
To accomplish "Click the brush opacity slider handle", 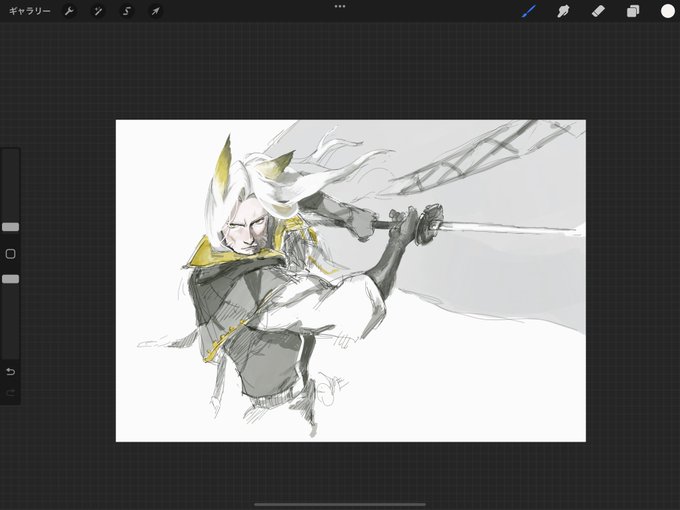I will click(x=10, y=279).
